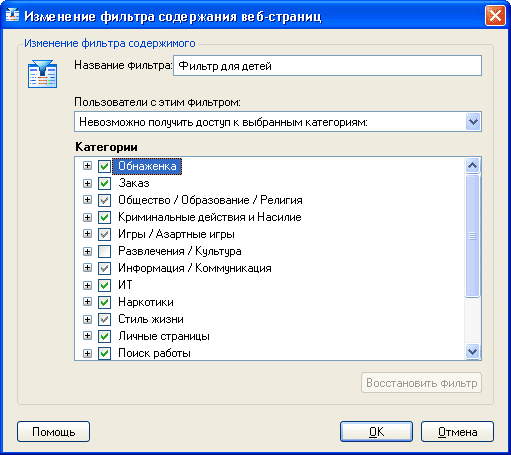
Task: Select Развлечения / Культура label
Action: [180, 251]
